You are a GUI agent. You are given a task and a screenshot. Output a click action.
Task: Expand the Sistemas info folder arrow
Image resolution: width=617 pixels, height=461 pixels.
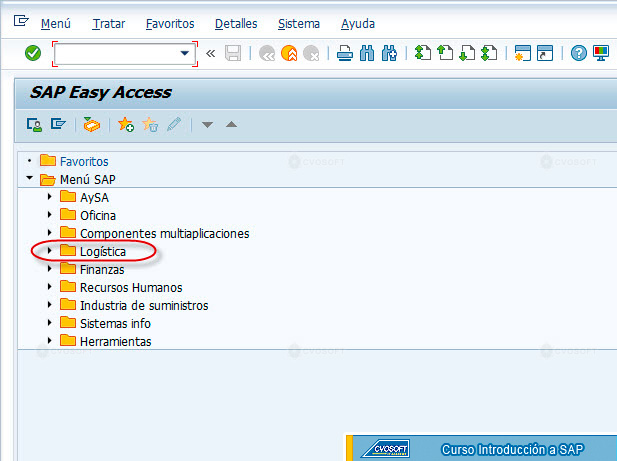click(x=50, y=323)
